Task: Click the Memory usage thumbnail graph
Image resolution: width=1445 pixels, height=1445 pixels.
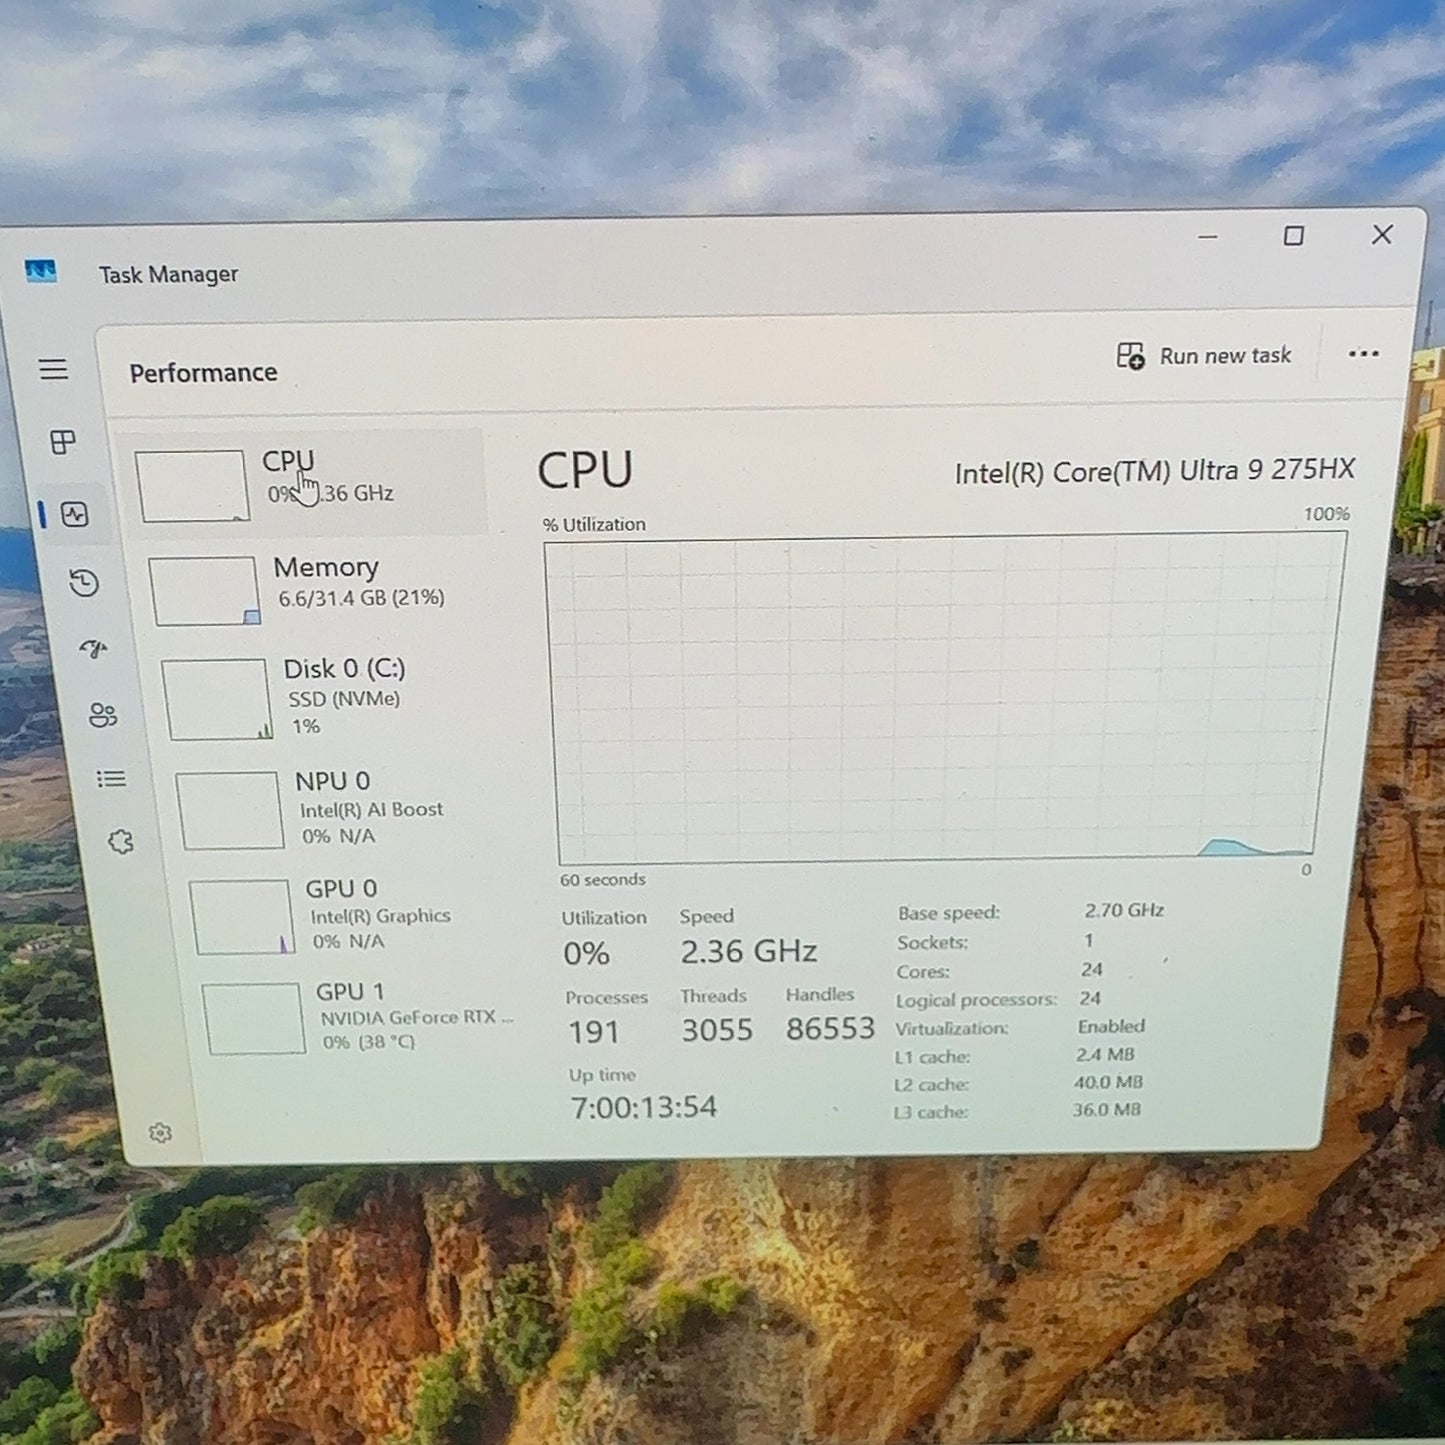Action: click(x=204, y=591)
